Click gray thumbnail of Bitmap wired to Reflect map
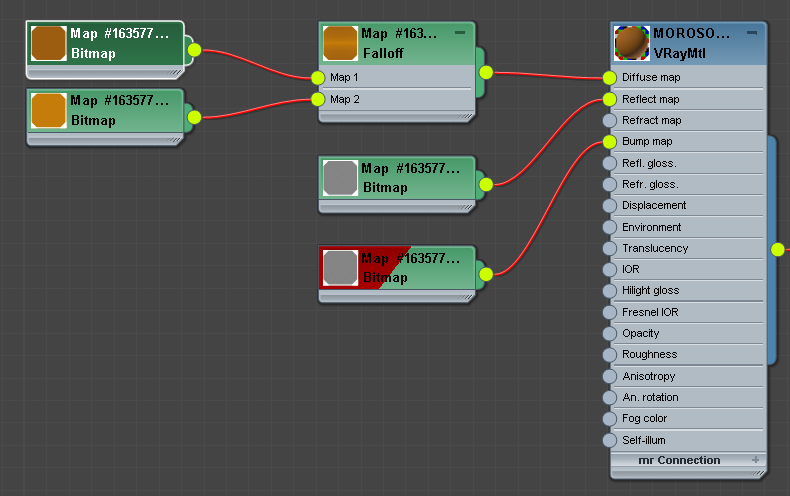The height and width of the screenshot is (496, 790). click(340, 178)
